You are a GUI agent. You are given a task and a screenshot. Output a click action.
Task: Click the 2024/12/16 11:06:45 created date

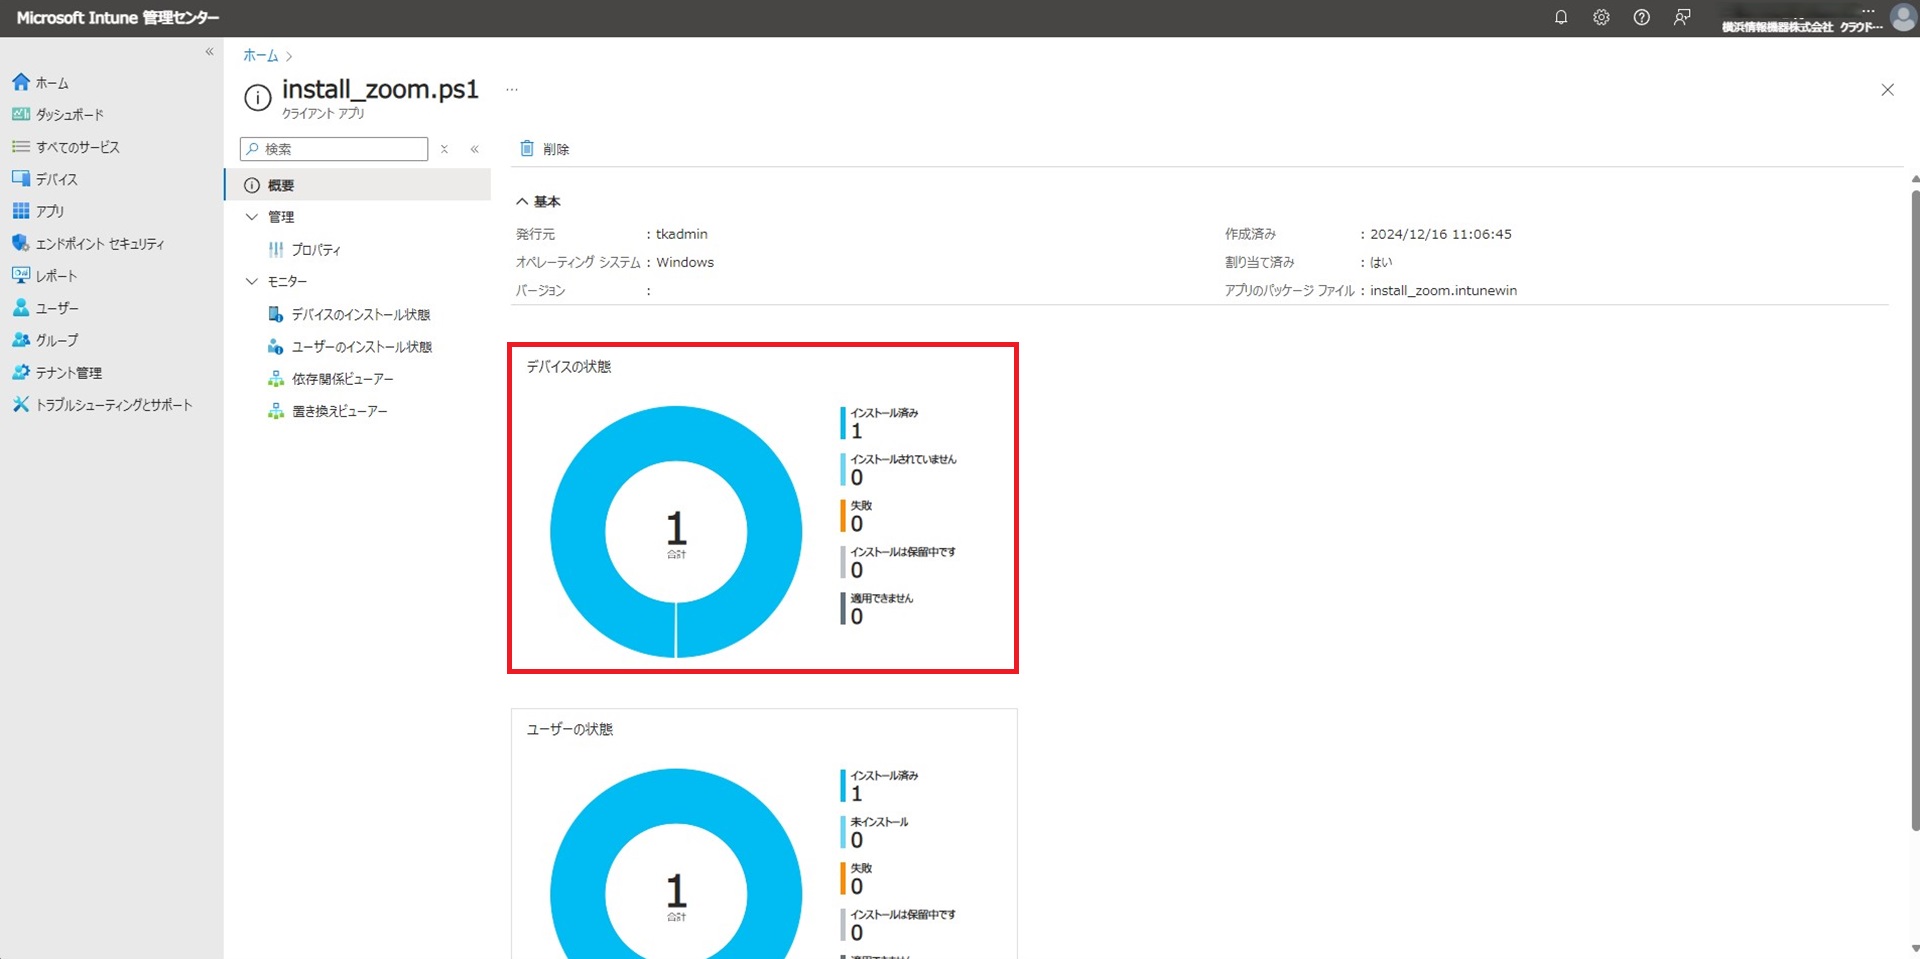pyautogui.click(x=1440, y=234)
